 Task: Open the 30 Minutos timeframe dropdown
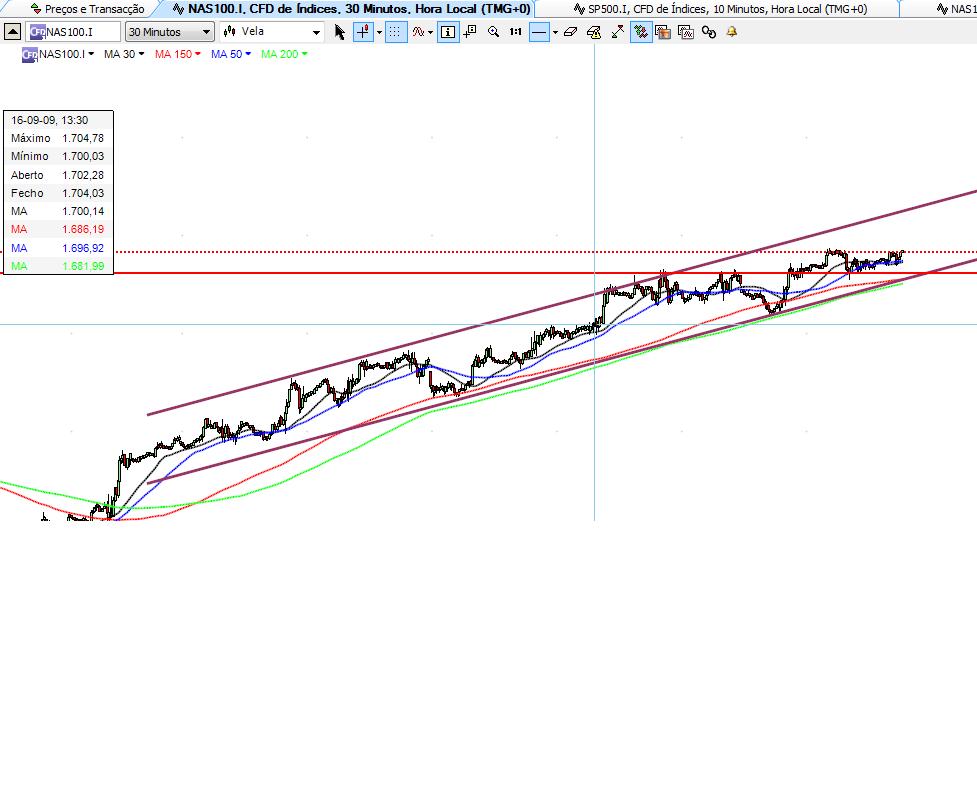pyautogui.click(x=169, y=32)
